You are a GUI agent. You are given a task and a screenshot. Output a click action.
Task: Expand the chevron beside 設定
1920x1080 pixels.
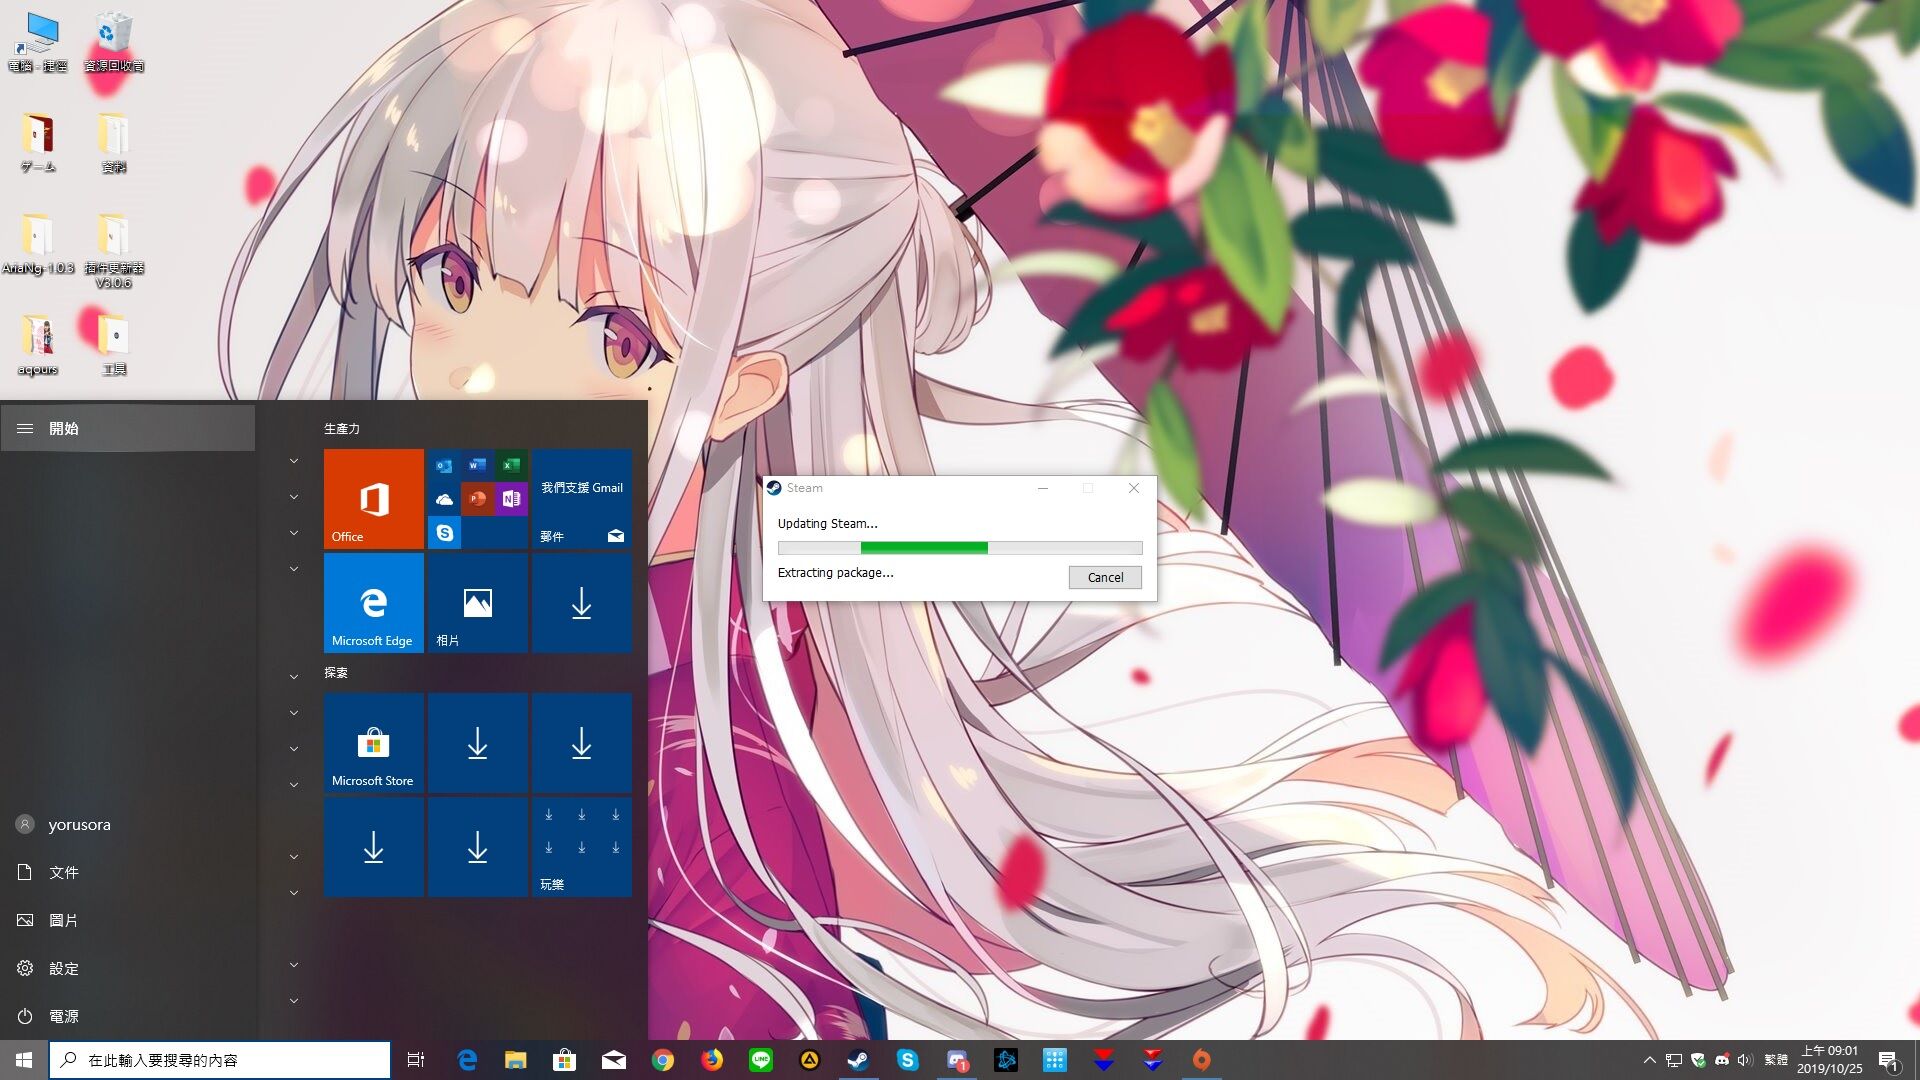point(294,965)
